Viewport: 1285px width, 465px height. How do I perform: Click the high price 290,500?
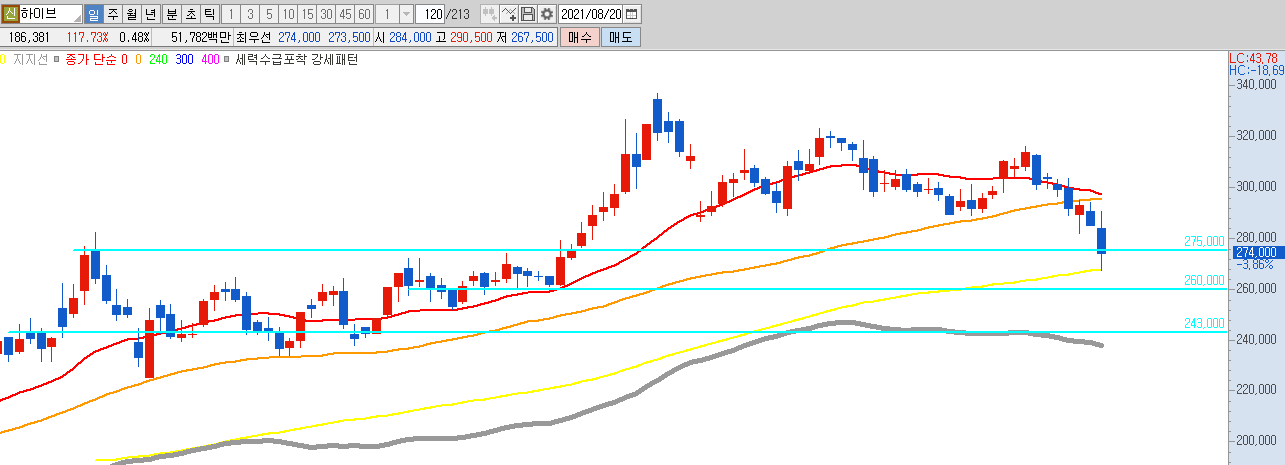(x=471, y=37)
